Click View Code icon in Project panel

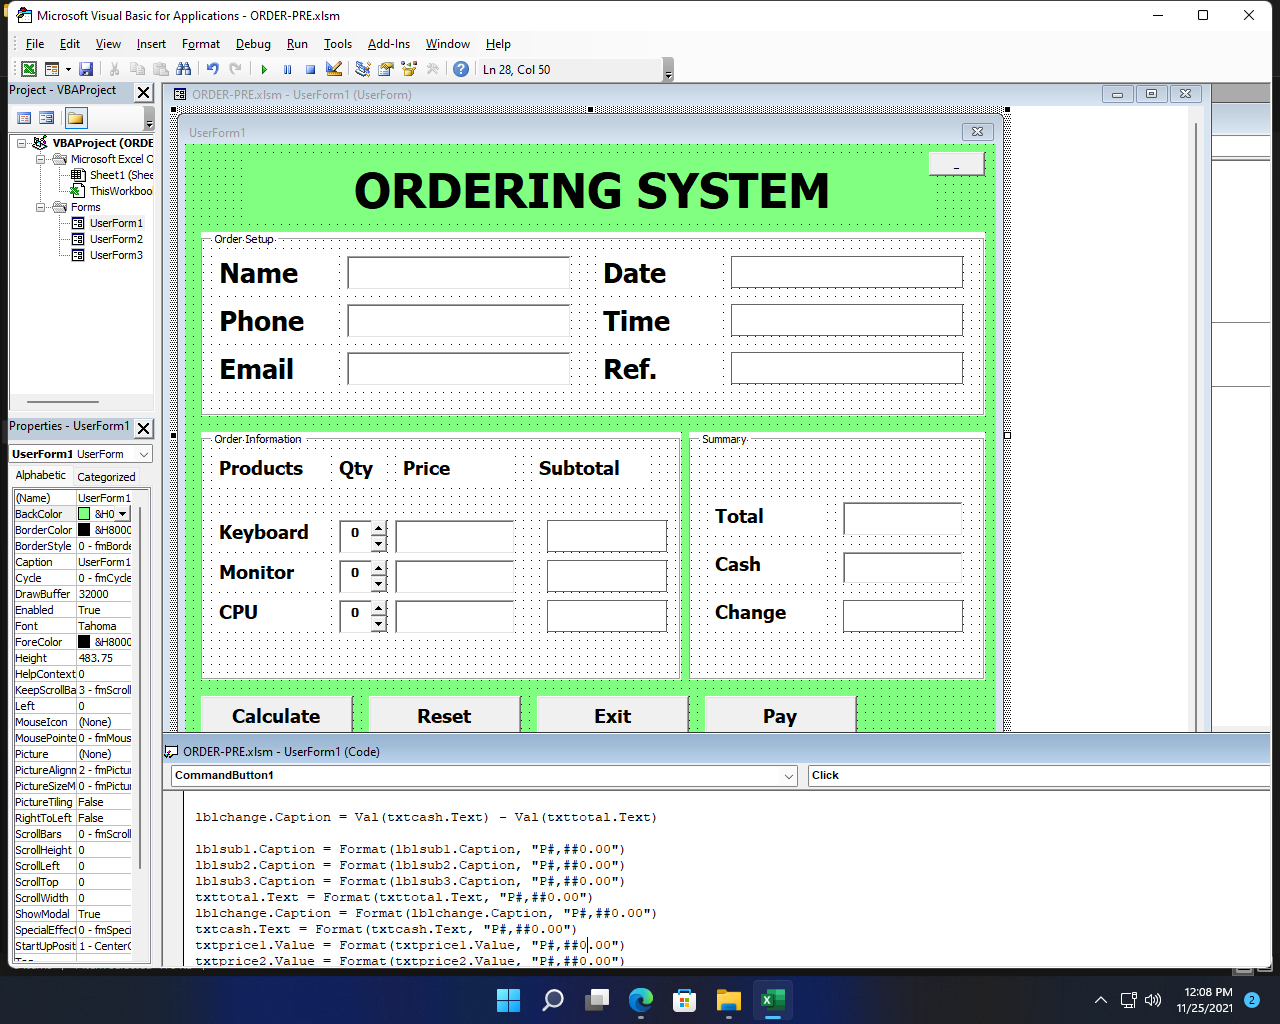pos(24,118)
